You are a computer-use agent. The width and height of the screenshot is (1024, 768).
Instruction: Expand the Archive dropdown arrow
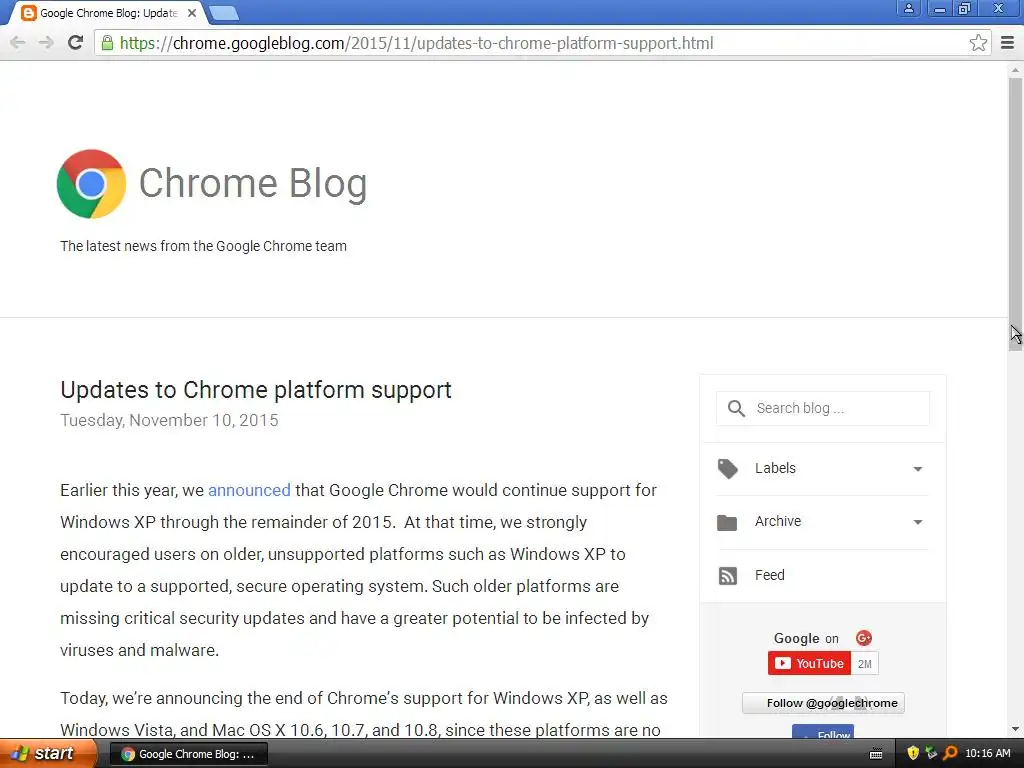[918, 522]
